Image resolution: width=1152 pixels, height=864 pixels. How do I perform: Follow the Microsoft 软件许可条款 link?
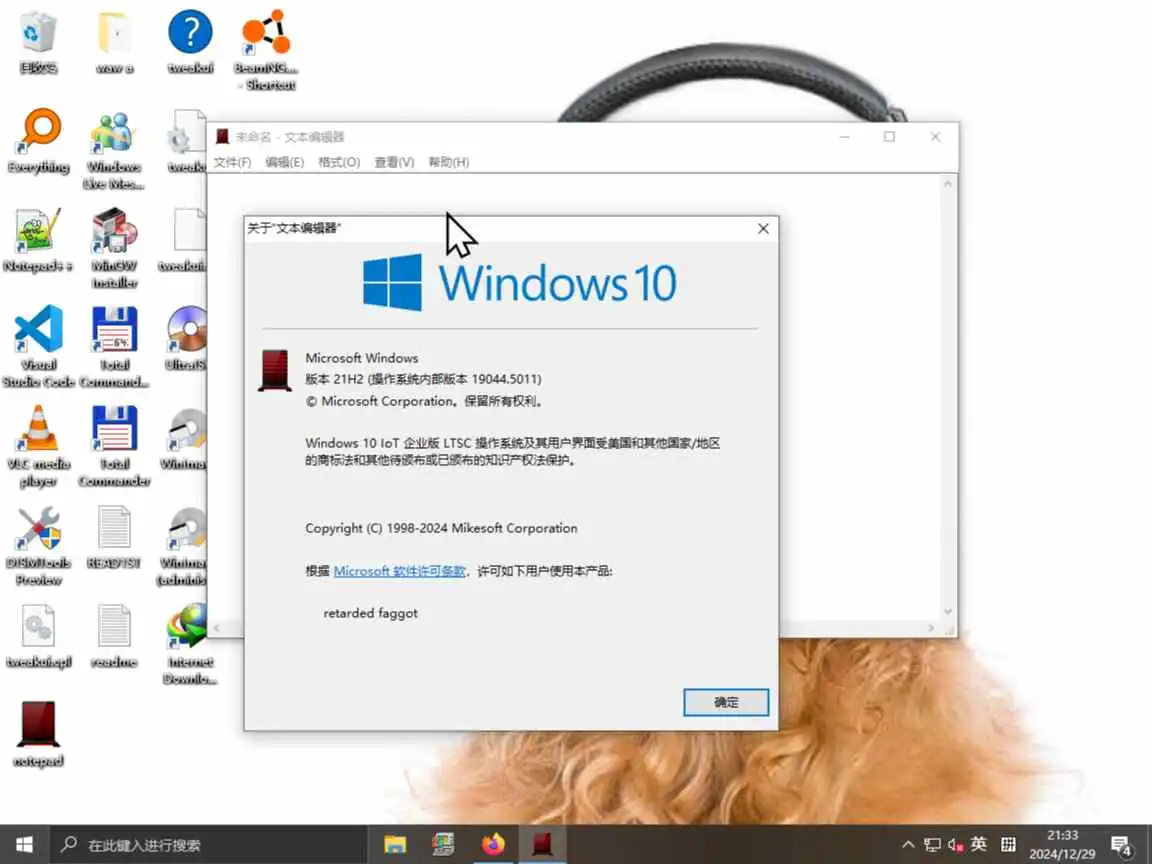[400, 571]
